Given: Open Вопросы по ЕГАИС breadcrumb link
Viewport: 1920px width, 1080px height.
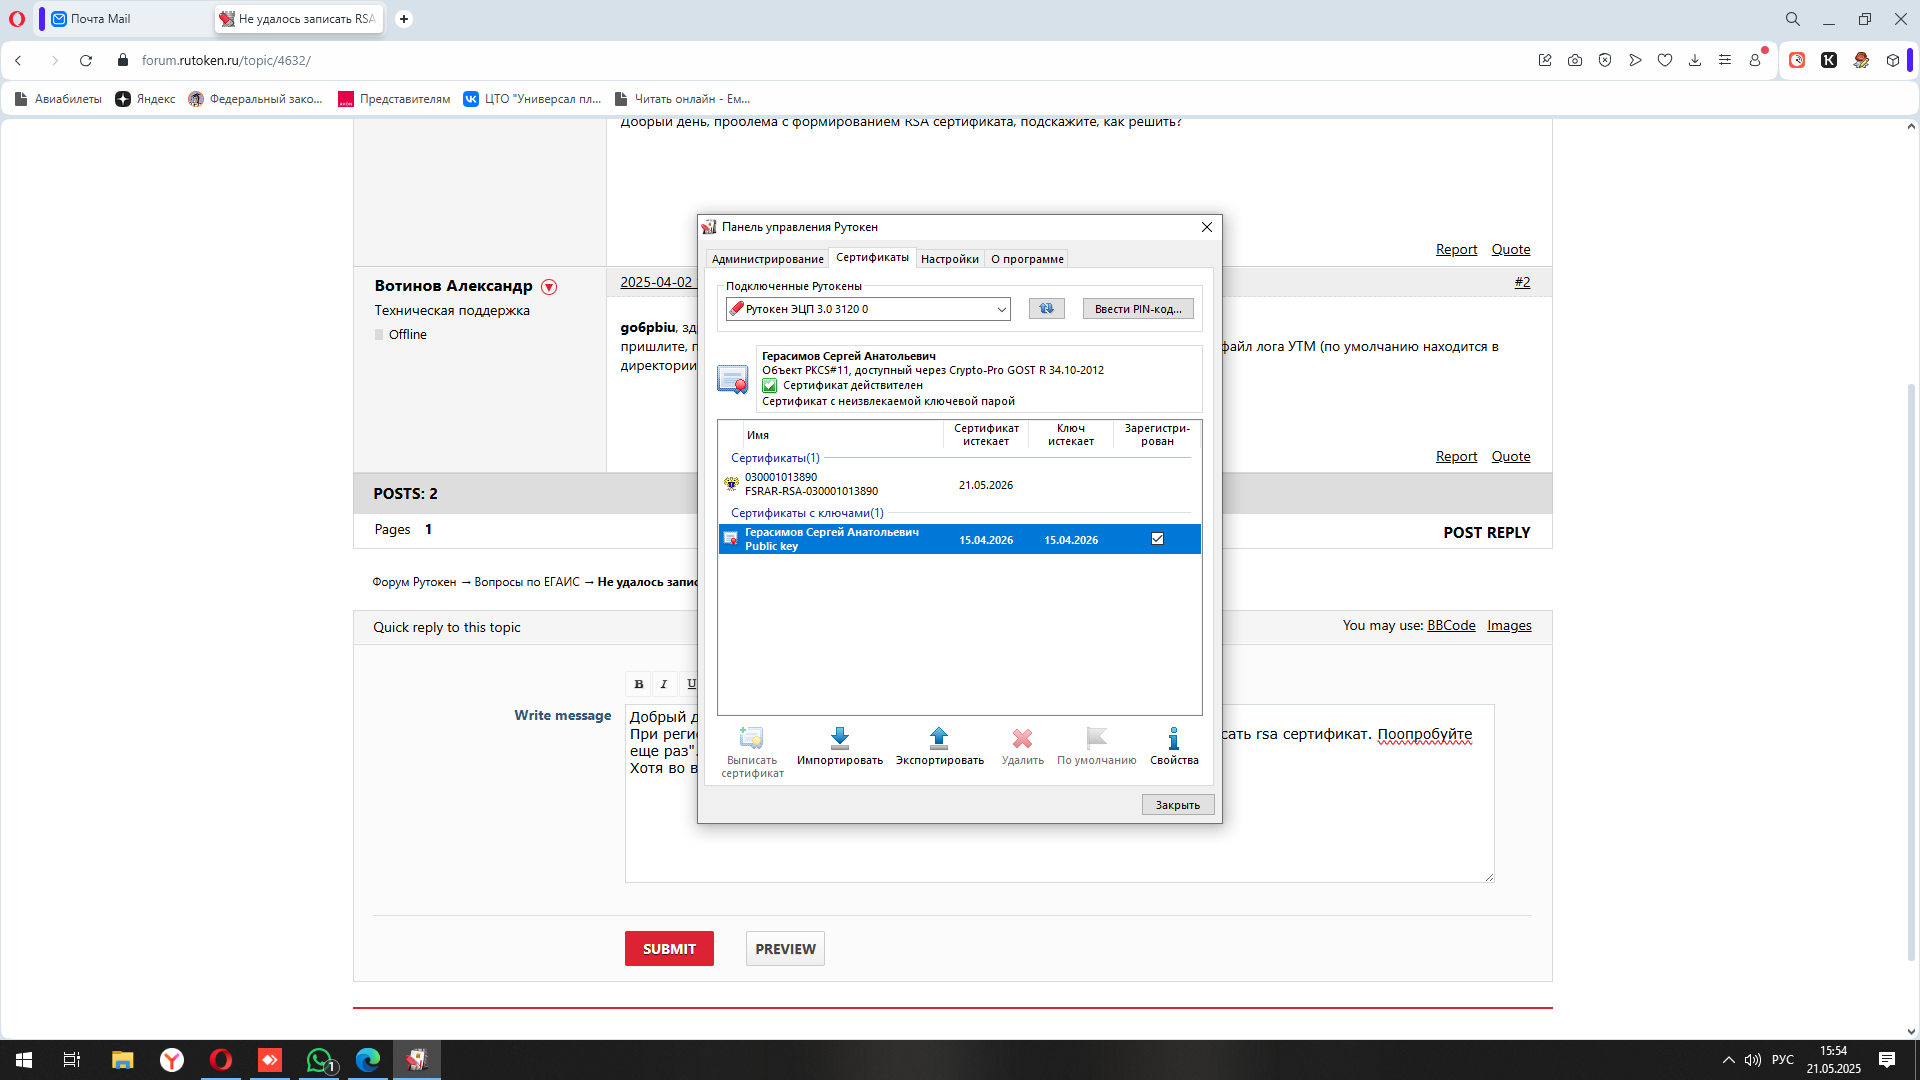Looking at the screenshot, I should (x=527, y=582).
